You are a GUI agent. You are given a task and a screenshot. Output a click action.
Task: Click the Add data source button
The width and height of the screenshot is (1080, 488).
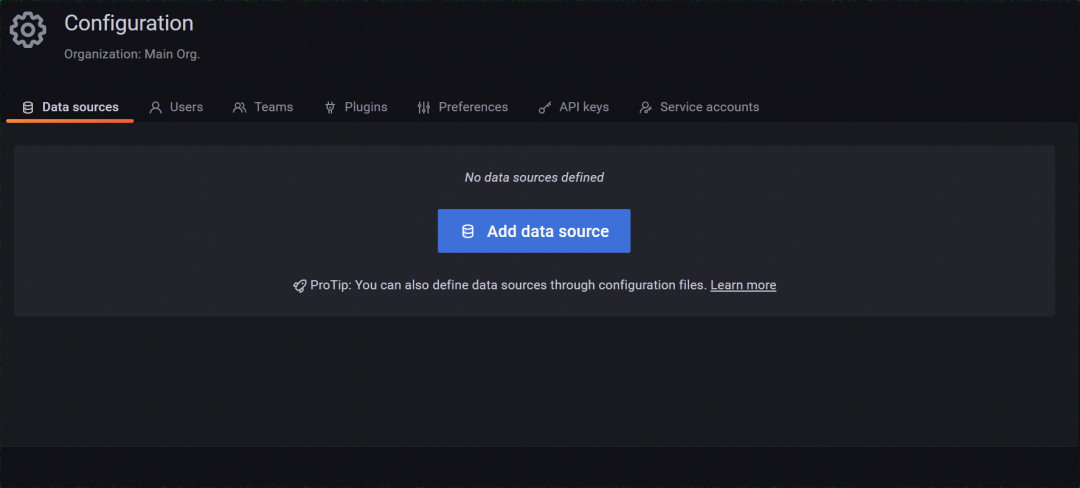point(534,231)
